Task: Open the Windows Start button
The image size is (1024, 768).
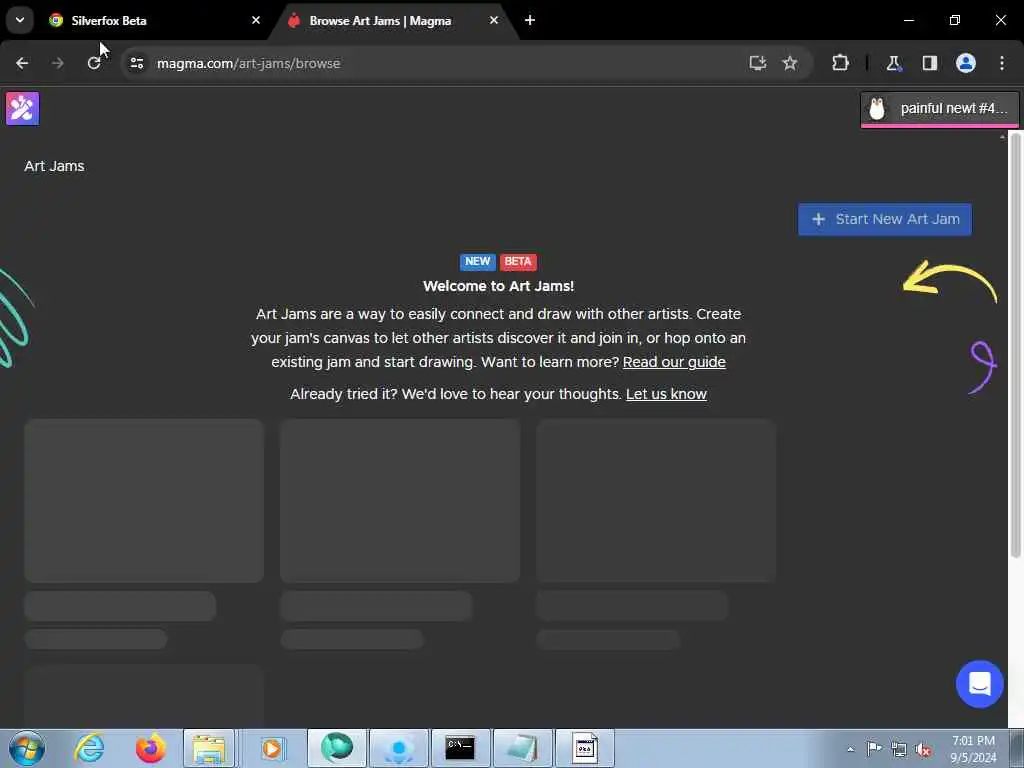Action: point(27,748)
